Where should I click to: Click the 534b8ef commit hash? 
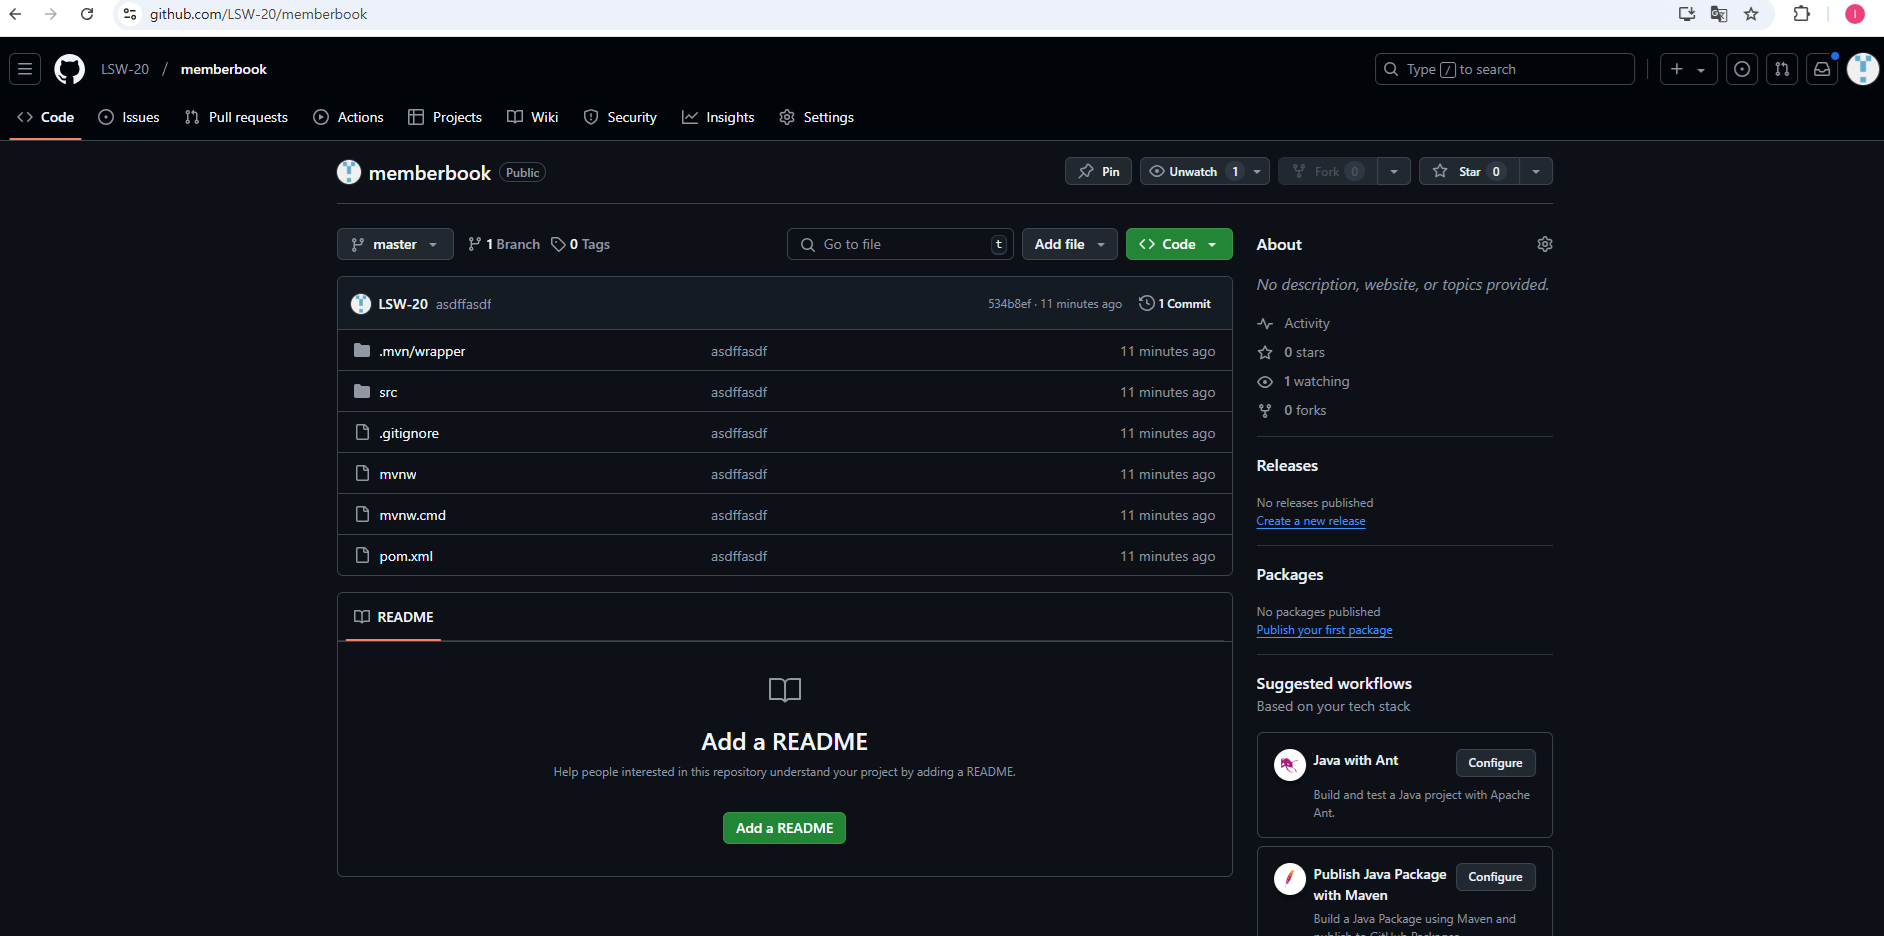1009,304
